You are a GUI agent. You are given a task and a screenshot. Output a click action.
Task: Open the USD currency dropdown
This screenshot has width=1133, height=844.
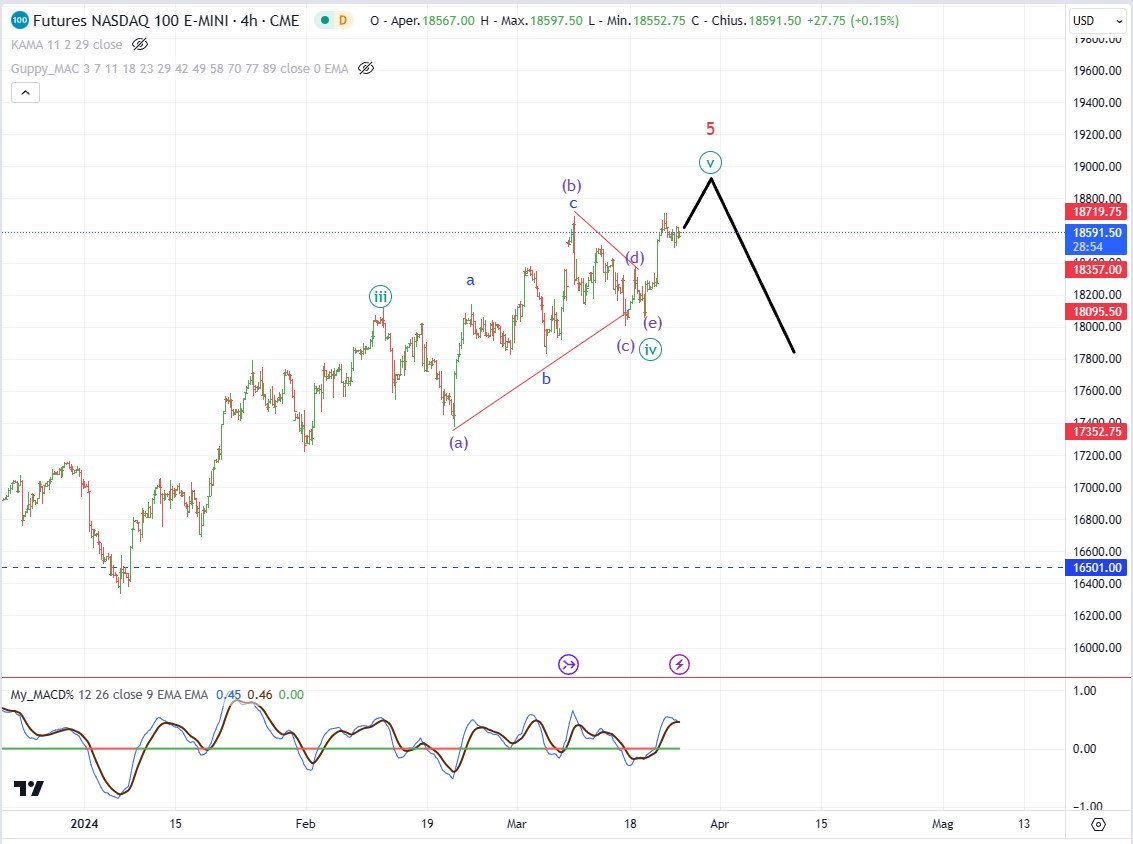point(1098,21)
